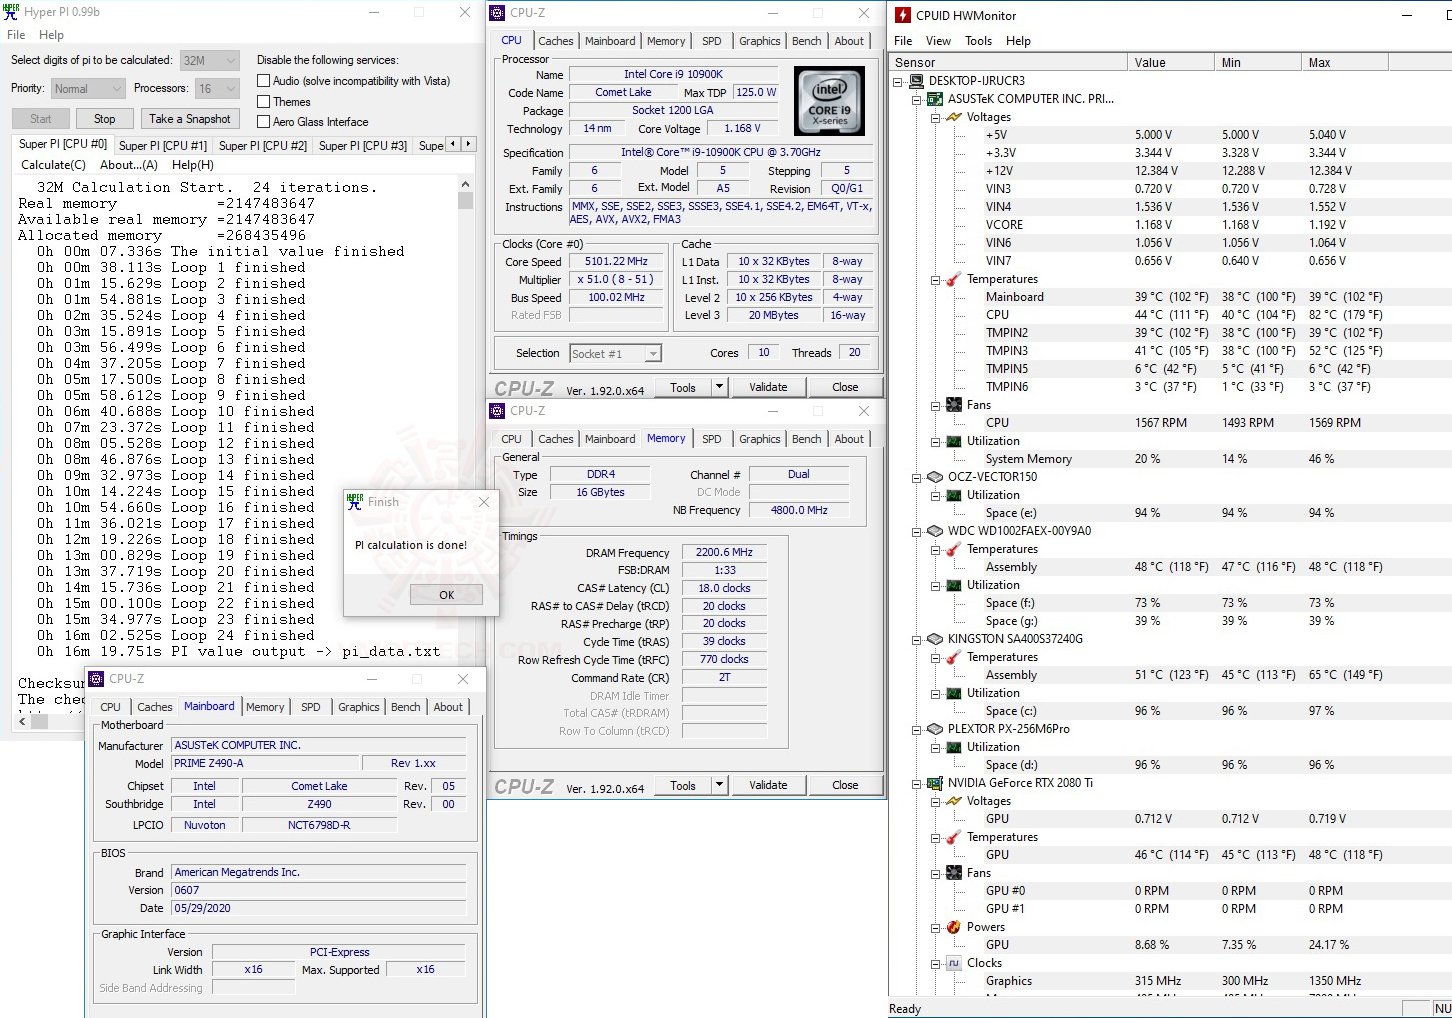The image size is (1452, 1018).
Task: Click the Hyper PI icon in the title bar
Action: tap(10, 11)
